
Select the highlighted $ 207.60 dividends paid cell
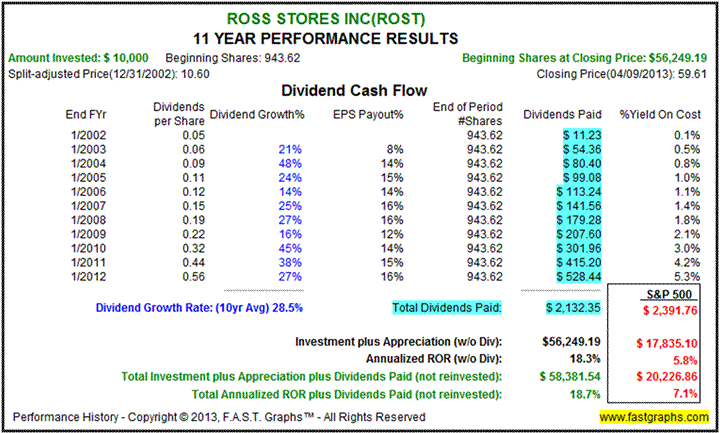coord(579,234)
